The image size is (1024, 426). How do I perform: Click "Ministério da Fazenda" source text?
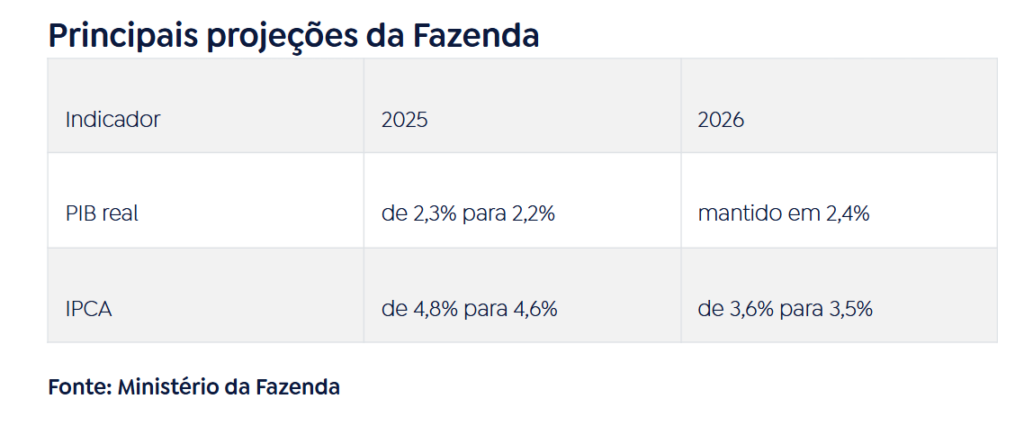(x=229, y=386)
